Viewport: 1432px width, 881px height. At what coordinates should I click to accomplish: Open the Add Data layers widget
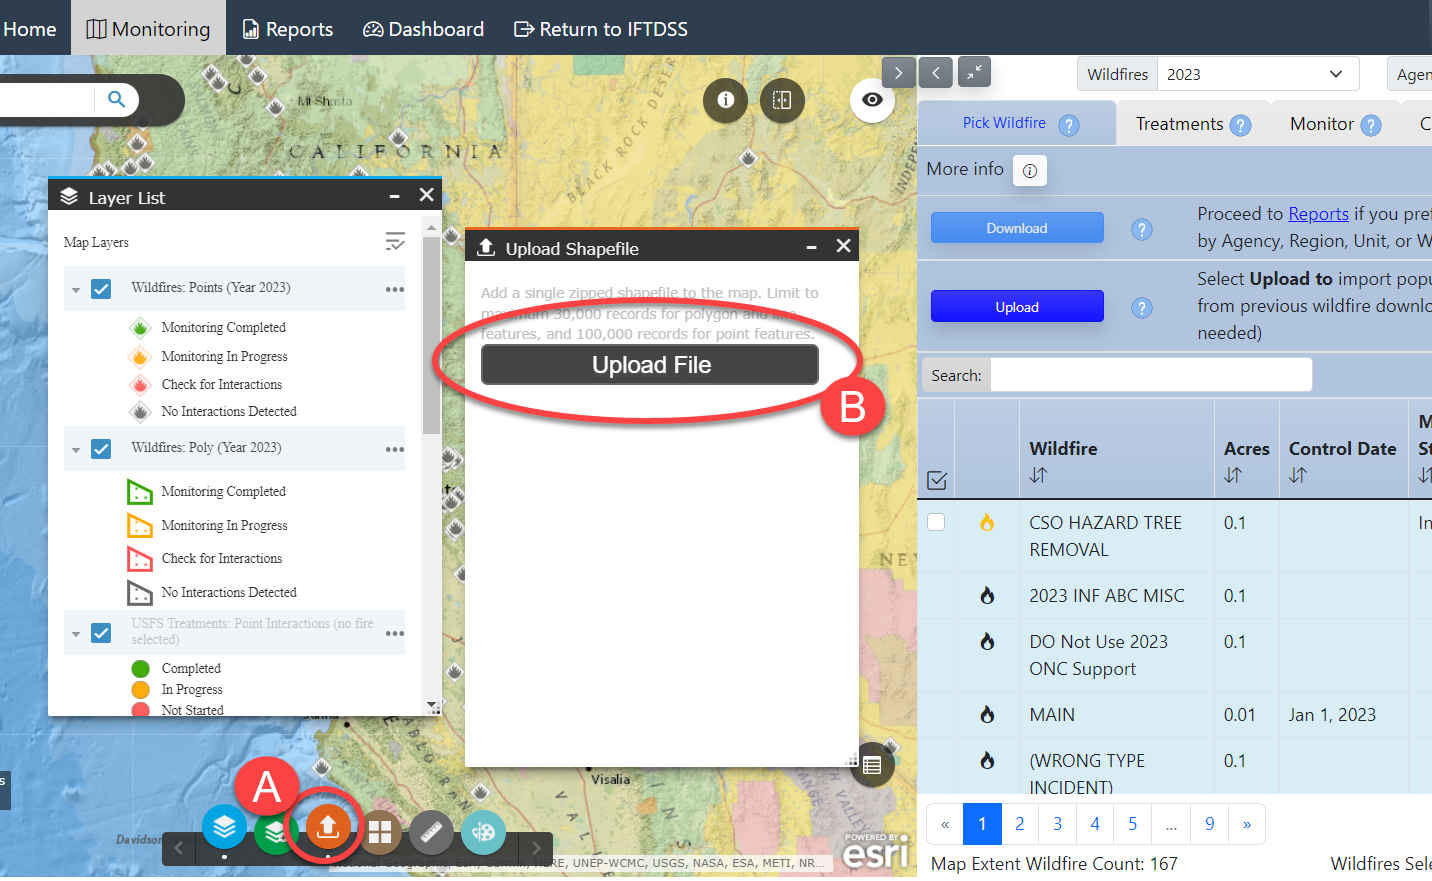point(273,830)
